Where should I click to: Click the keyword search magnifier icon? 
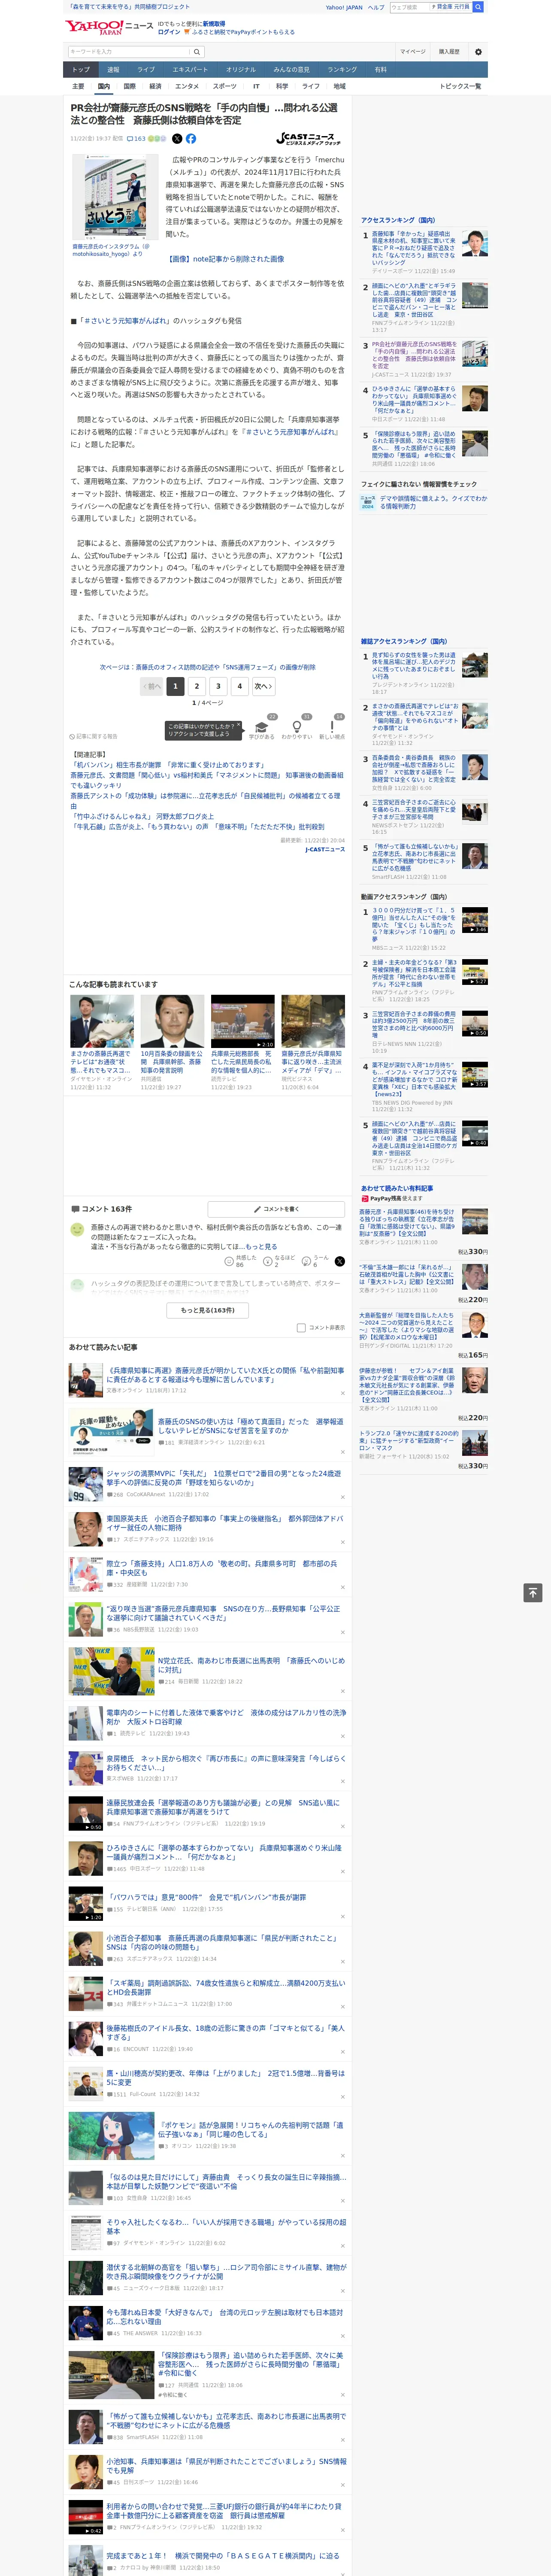coord(197,52)
